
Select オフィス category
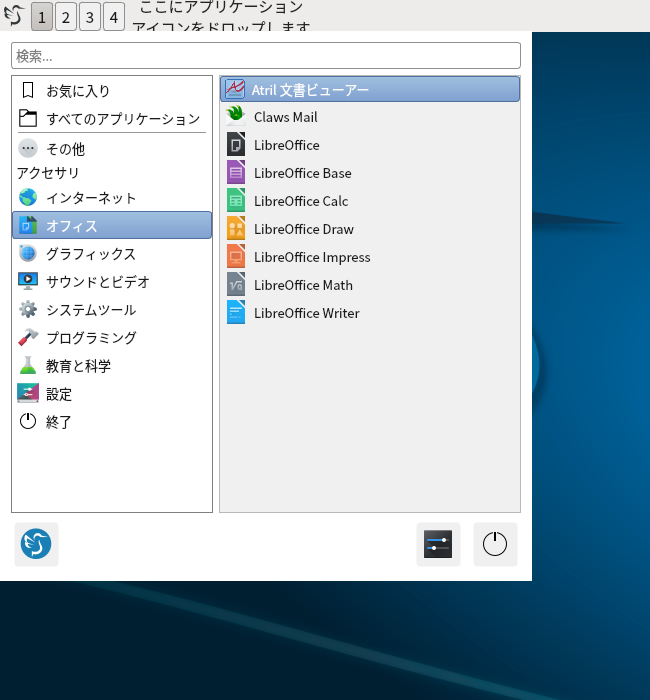click(112, 225)
